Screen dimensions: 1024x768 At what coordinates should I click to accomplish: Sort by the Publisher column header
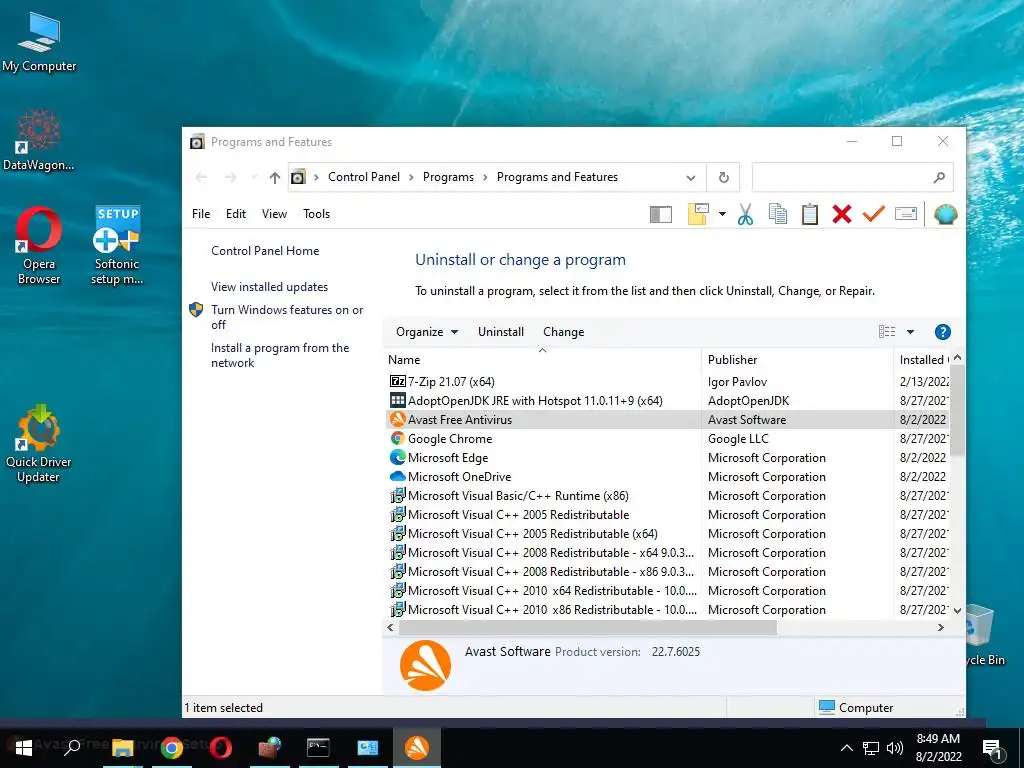(797, 360)
